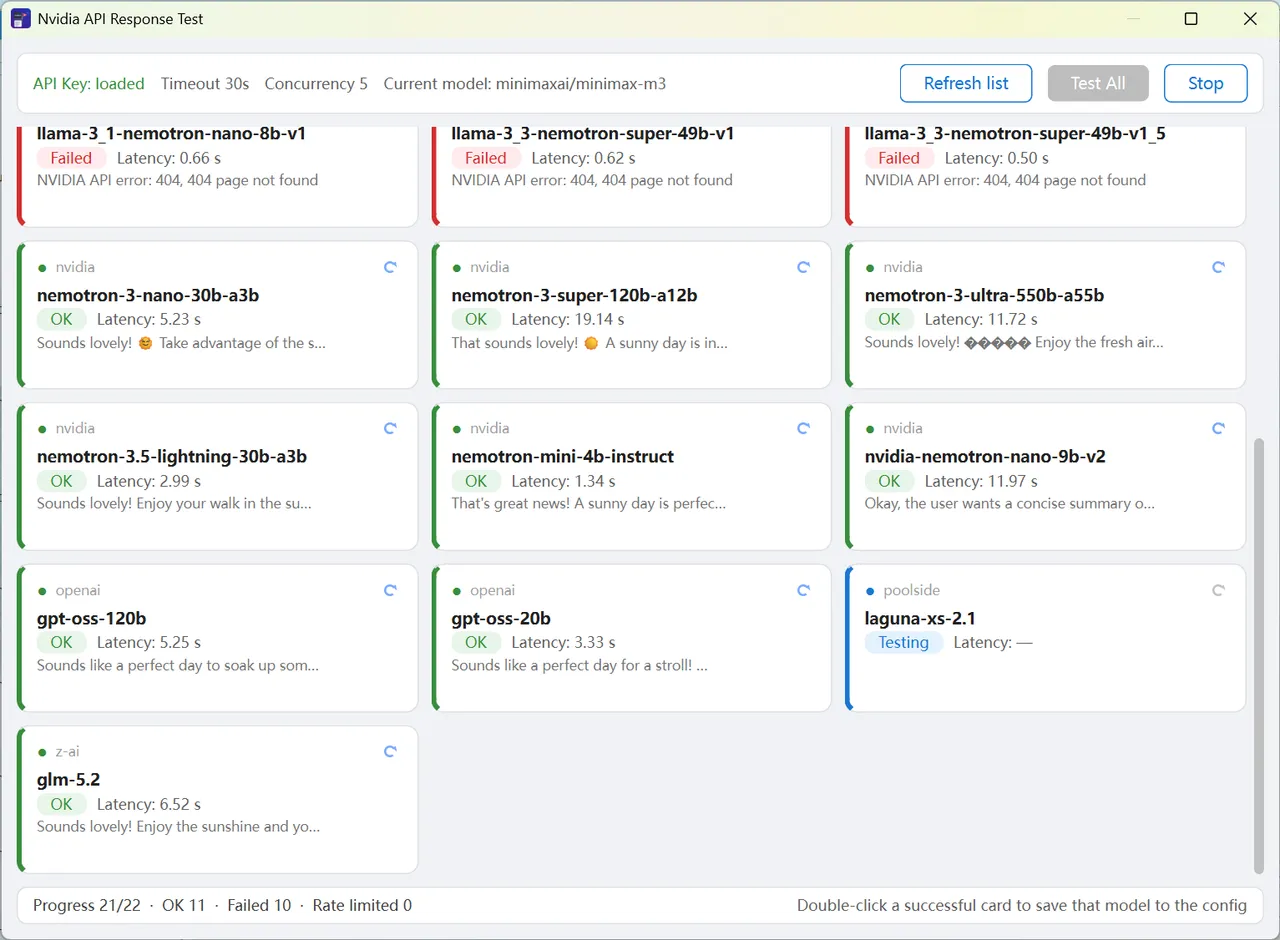Click the Testing badge on laguna-xs-2.1
This screenshot has width=1280, height=940.
(x=904, y=642)
